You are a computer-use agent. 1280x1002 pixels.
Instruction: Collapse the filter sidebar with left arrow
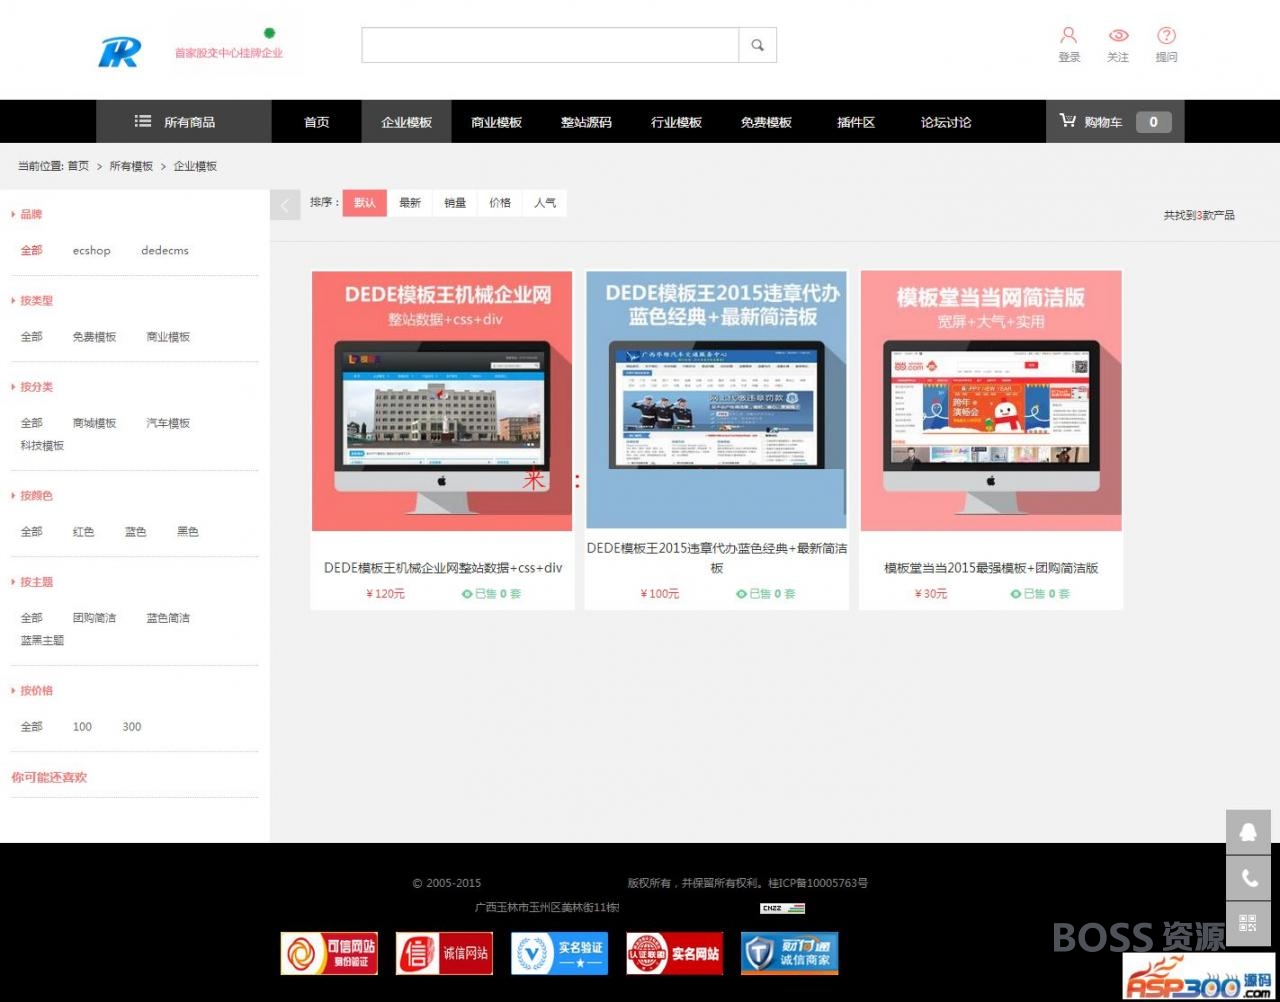click(285, 205)
